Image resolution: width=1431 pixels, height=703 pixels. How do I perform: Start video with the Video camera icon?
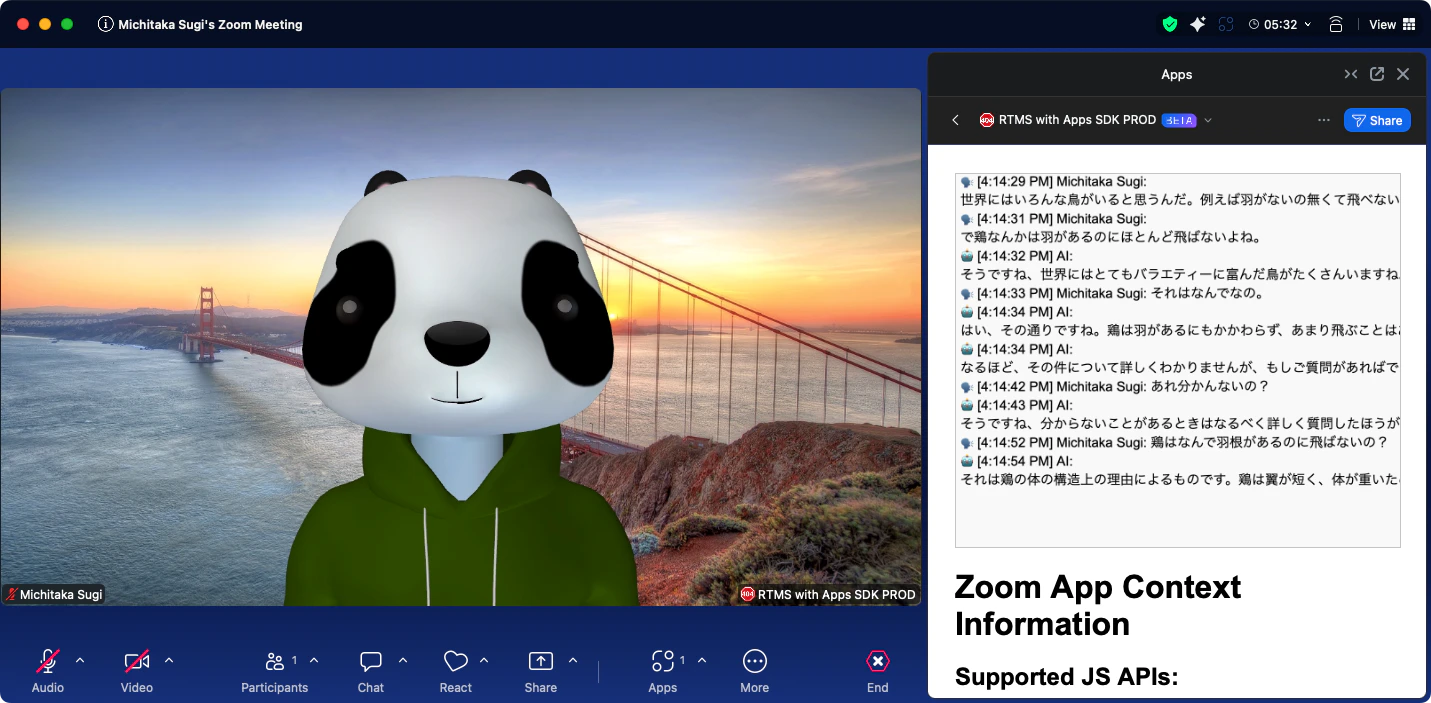click(x=137, y=661)
